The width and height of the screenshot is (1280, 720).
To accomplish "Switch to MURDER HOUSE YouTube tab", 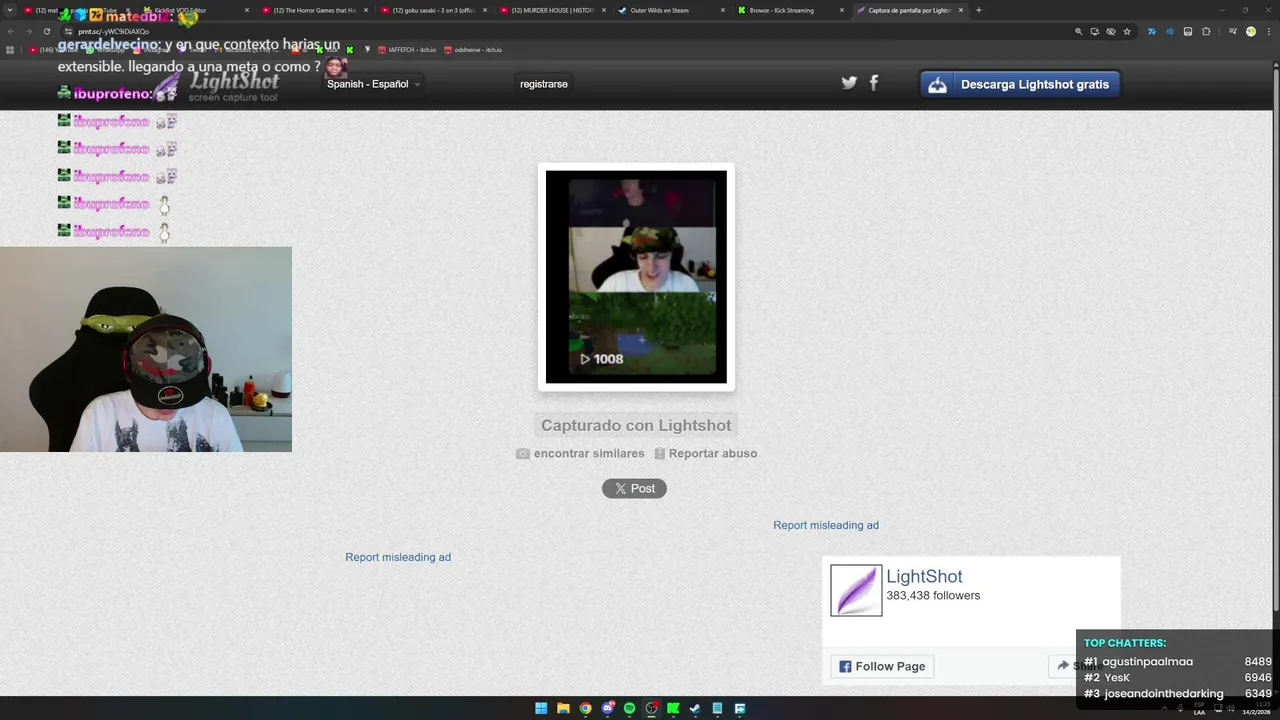I will tap(553, 10).
